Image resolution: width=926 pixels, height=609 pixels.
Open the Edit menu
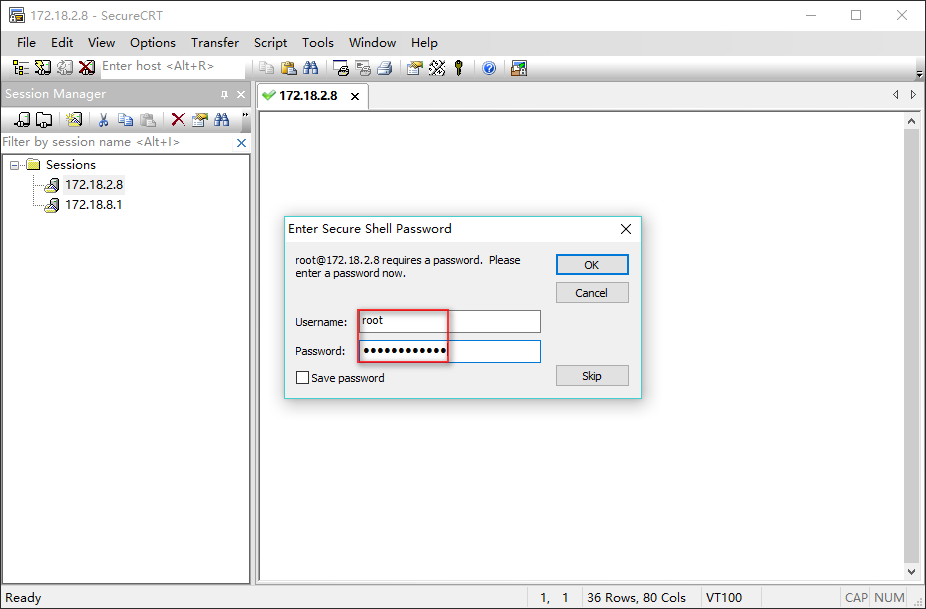click(x=61, y=43)
